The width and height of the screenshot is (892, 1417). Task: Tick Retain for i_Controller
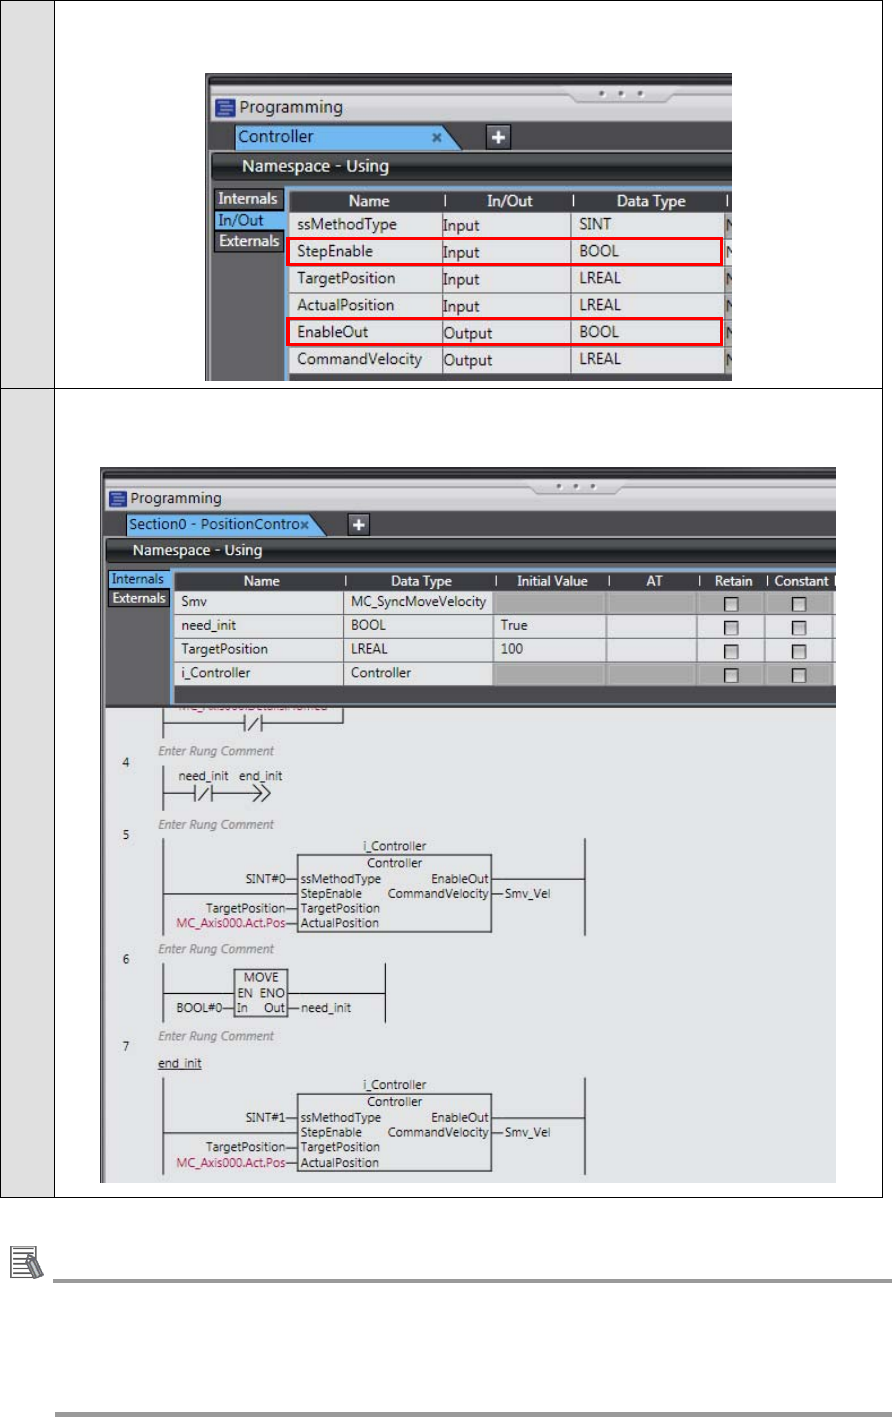pyautogui.click(x=731, y=674)
